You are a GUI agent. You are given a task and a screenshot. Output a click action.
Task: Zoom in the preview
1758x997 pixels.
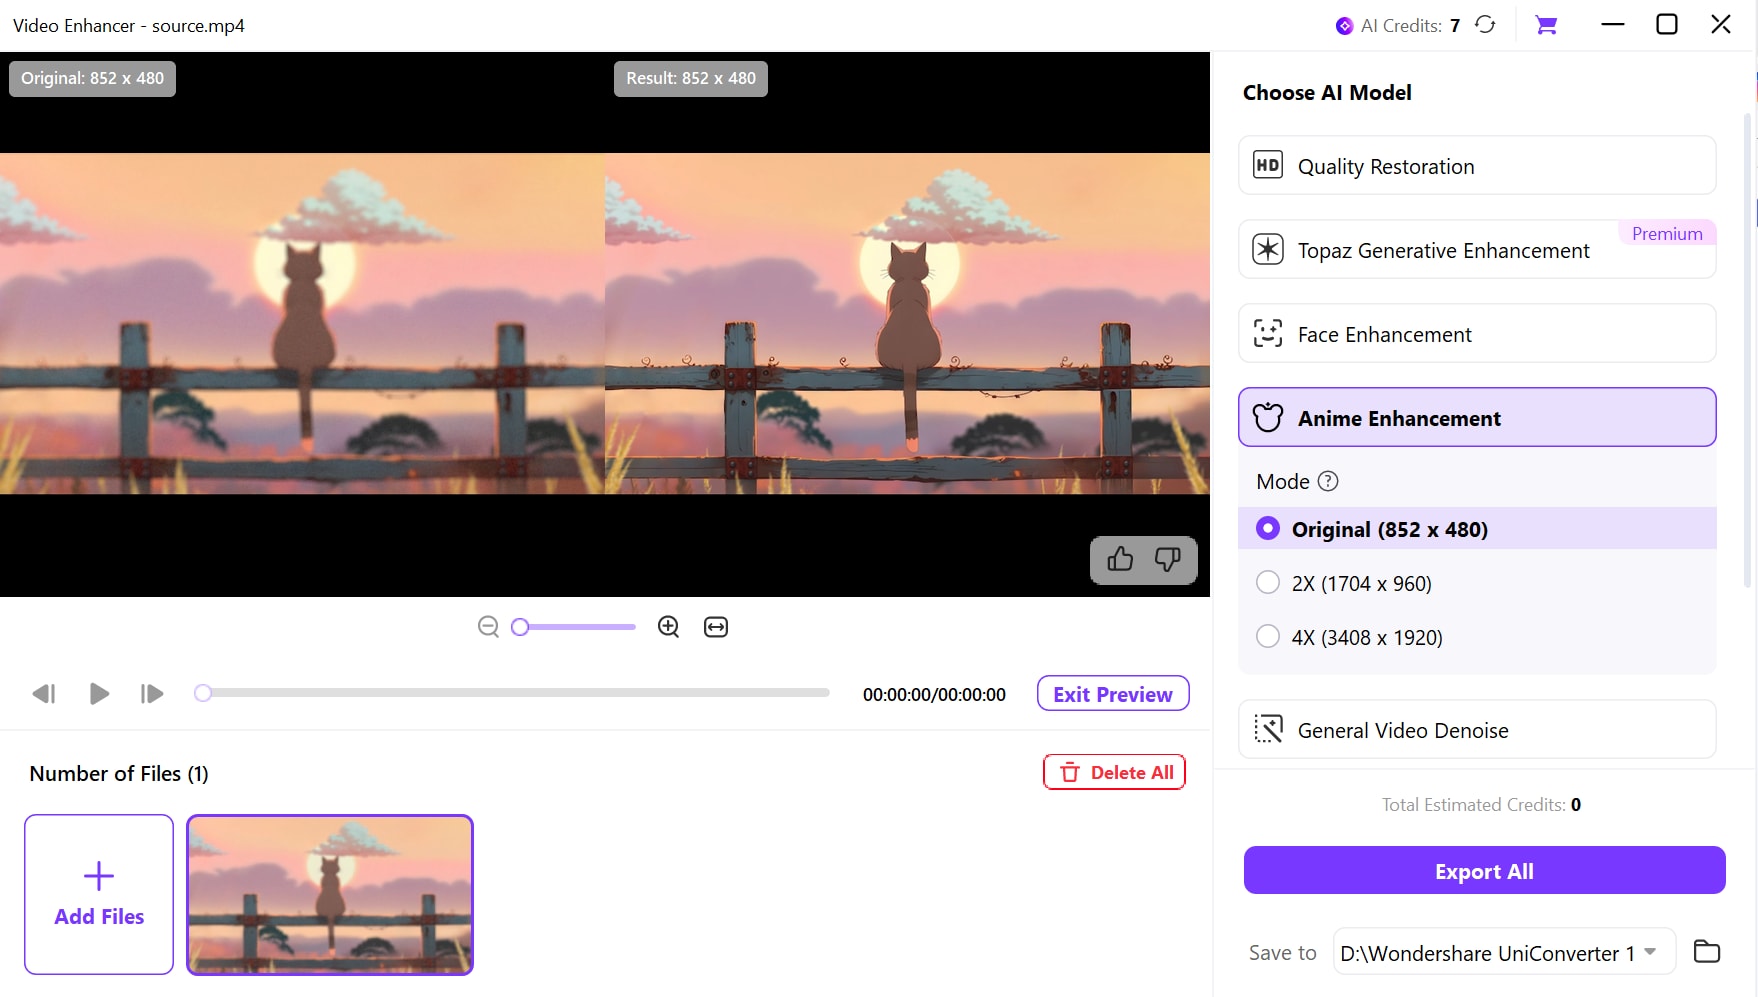669,627
